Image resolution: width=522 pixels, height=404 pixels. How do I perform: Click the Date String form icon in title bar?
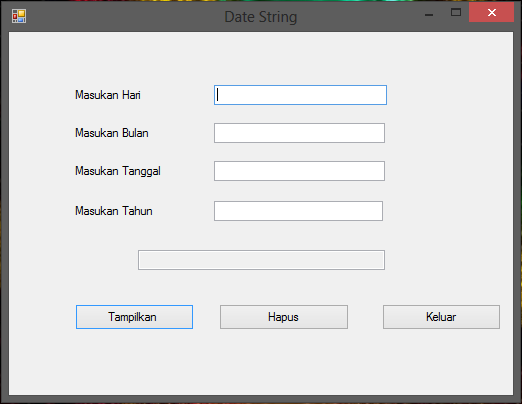pos(19,16)
